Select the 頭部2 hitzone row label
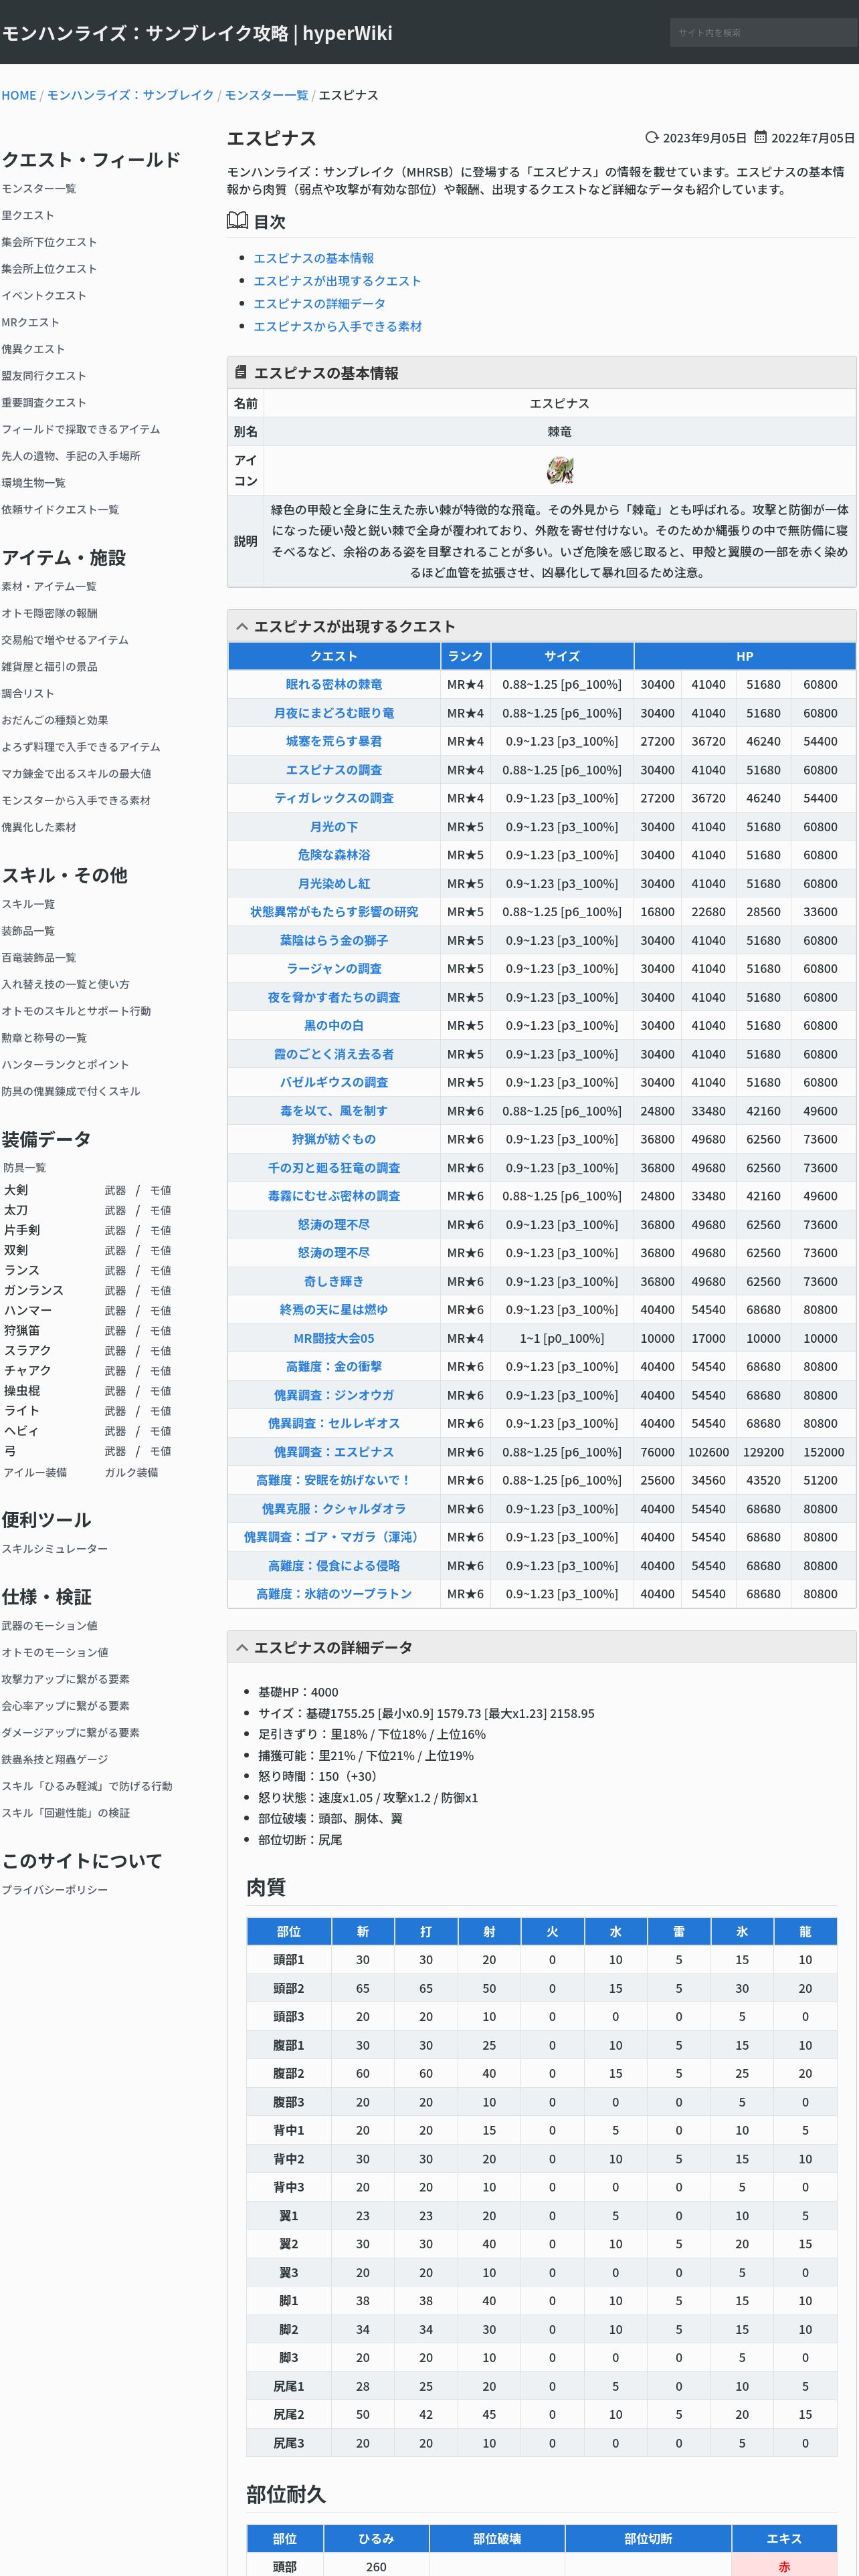 (x=288, y=1988)
